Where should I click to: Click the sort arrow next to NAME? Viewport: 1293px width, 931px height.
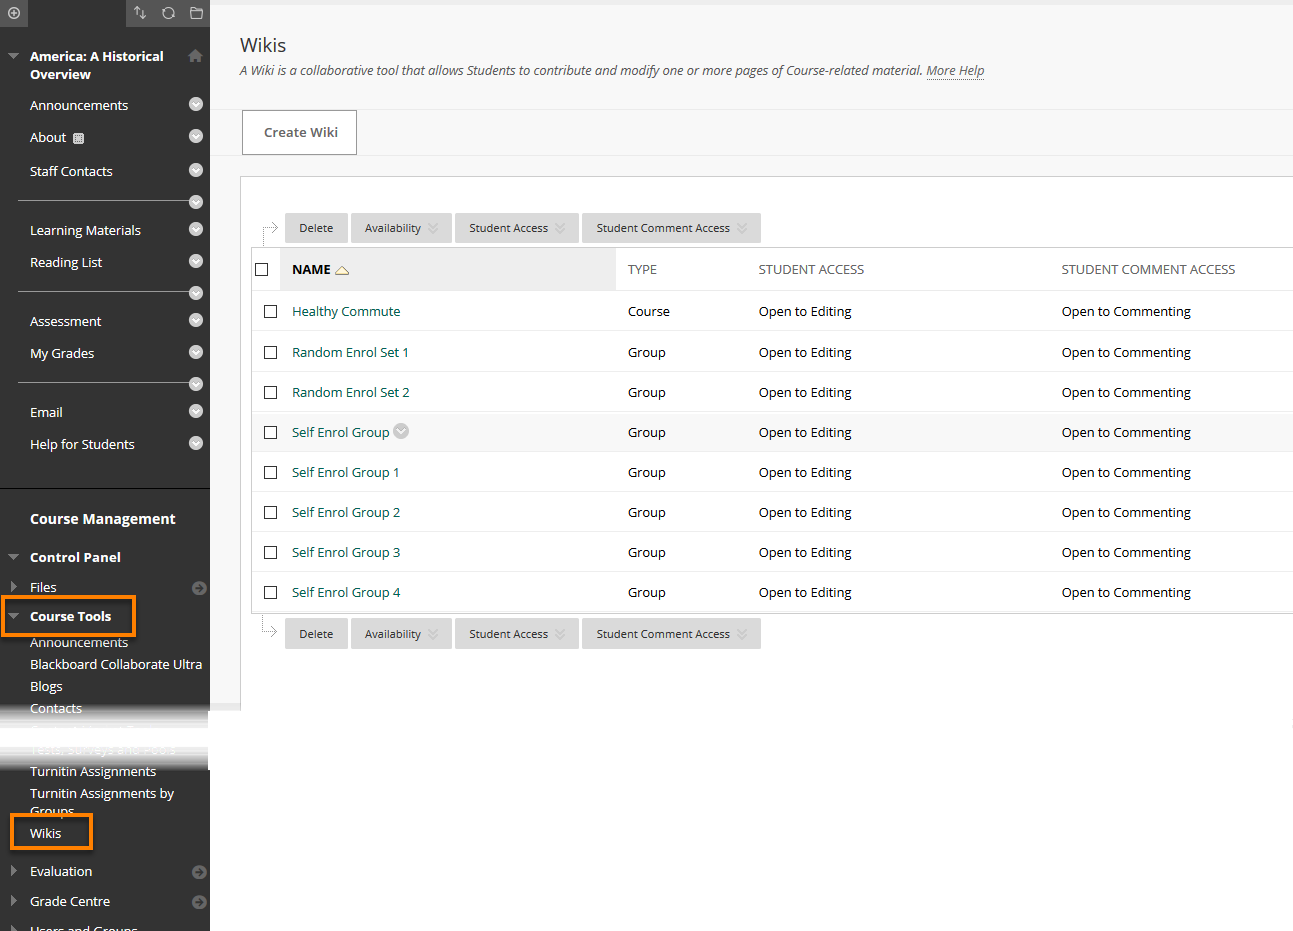pyautogui.click(x=342, y=270)
